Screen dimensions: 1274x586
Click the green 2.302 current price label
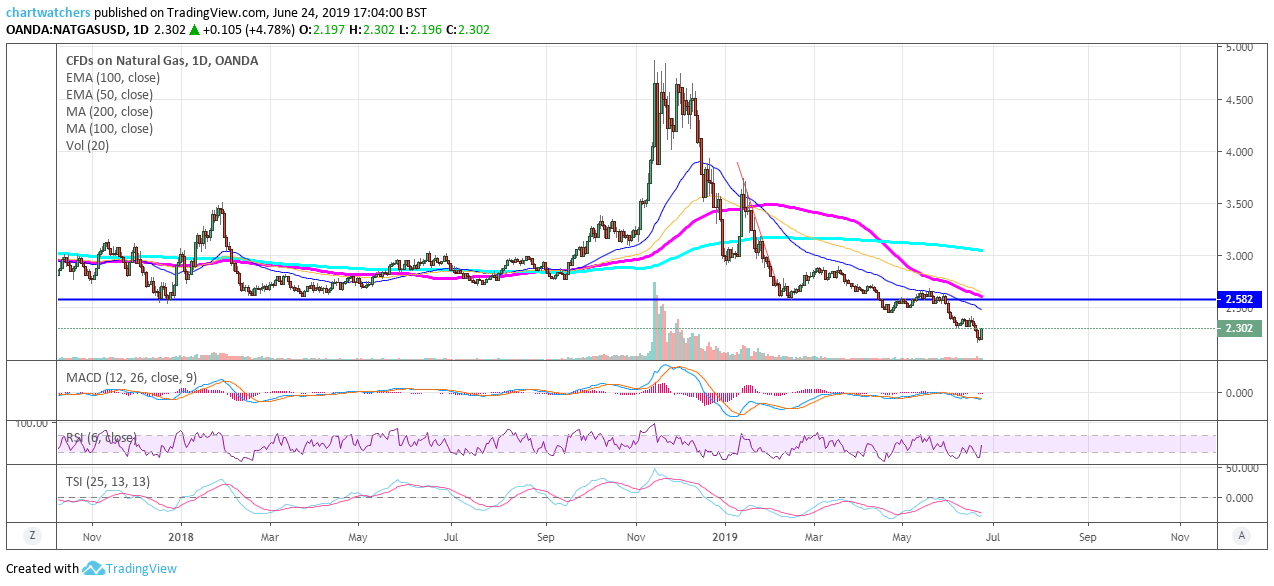1241,328
